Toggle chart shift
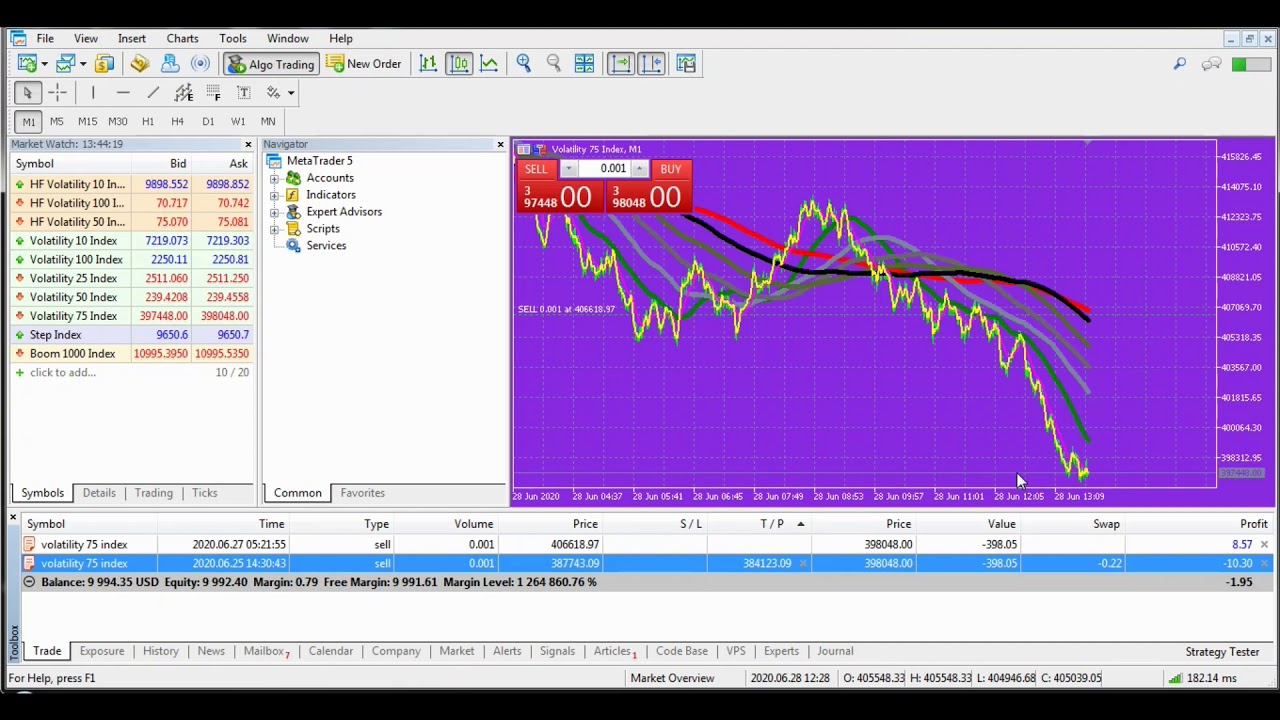Image resolution: width=1280 pixels, height=720 pixels. coord(651,64)
